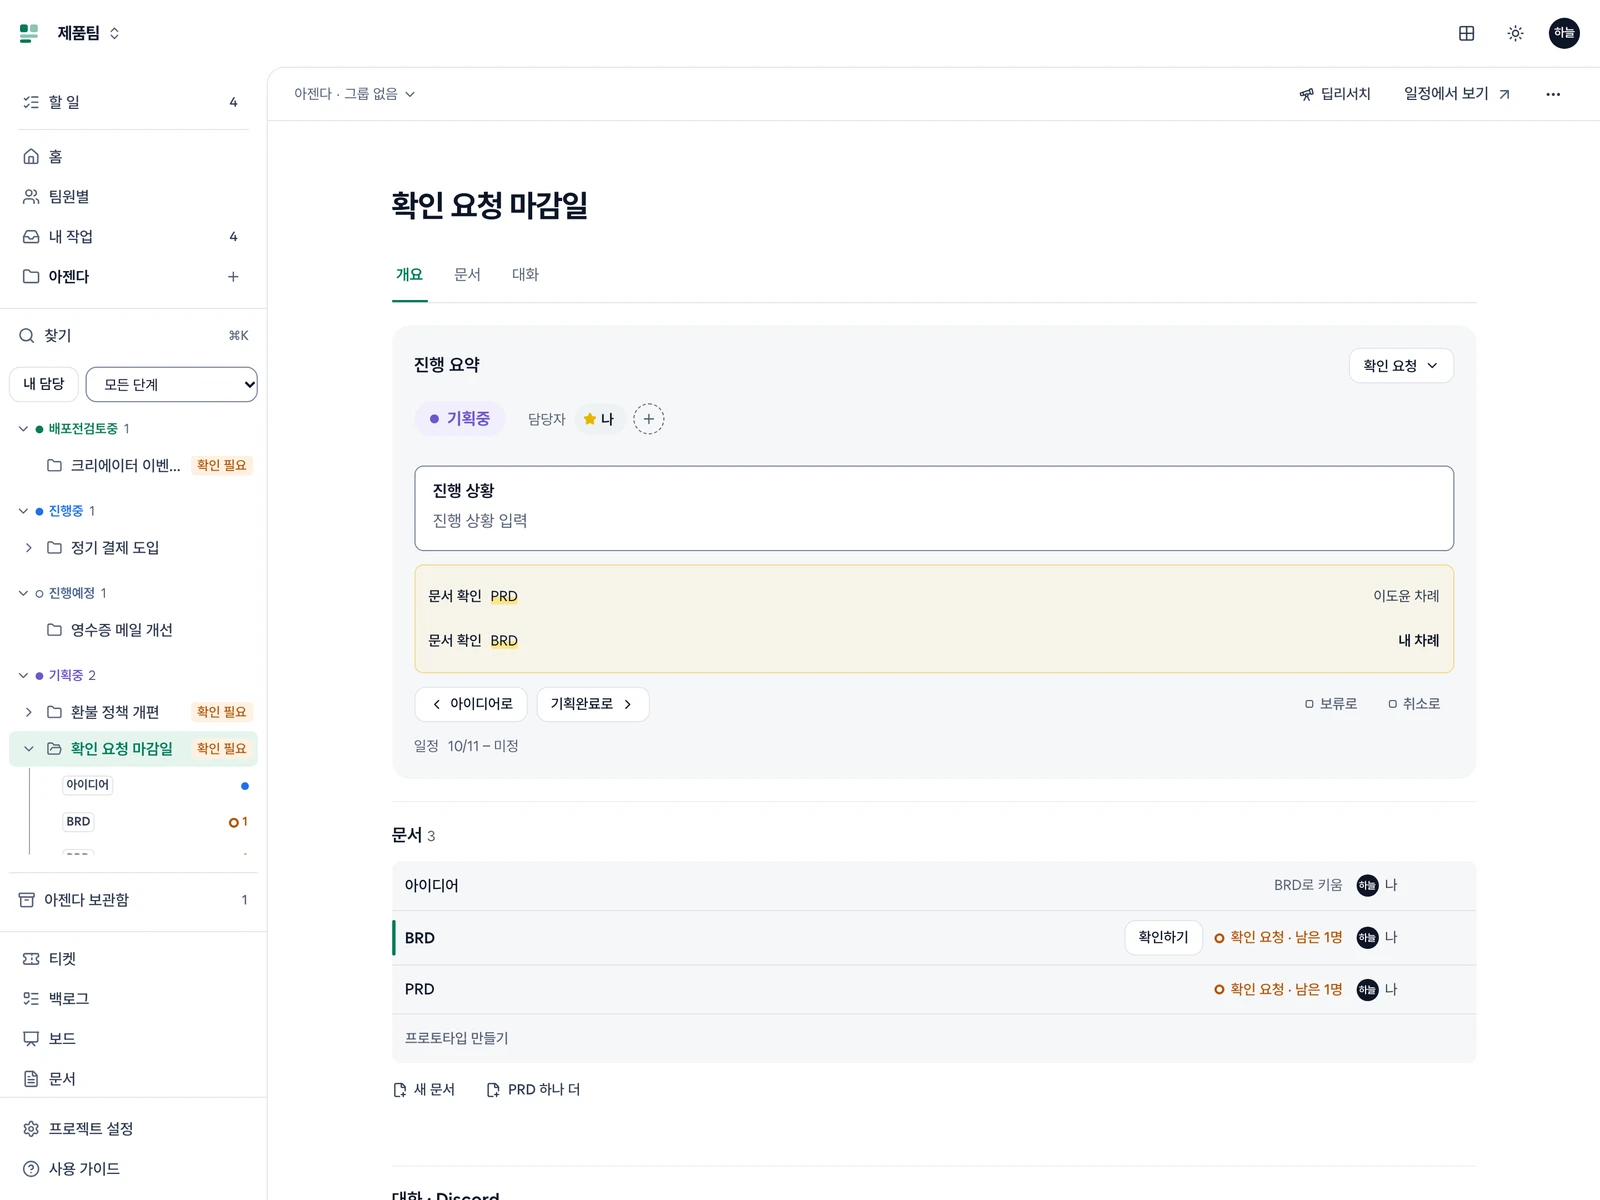Screen dimensions: 1600x1200
Task: Collapse the 배포전검토중 group
Action: [24, 429]
